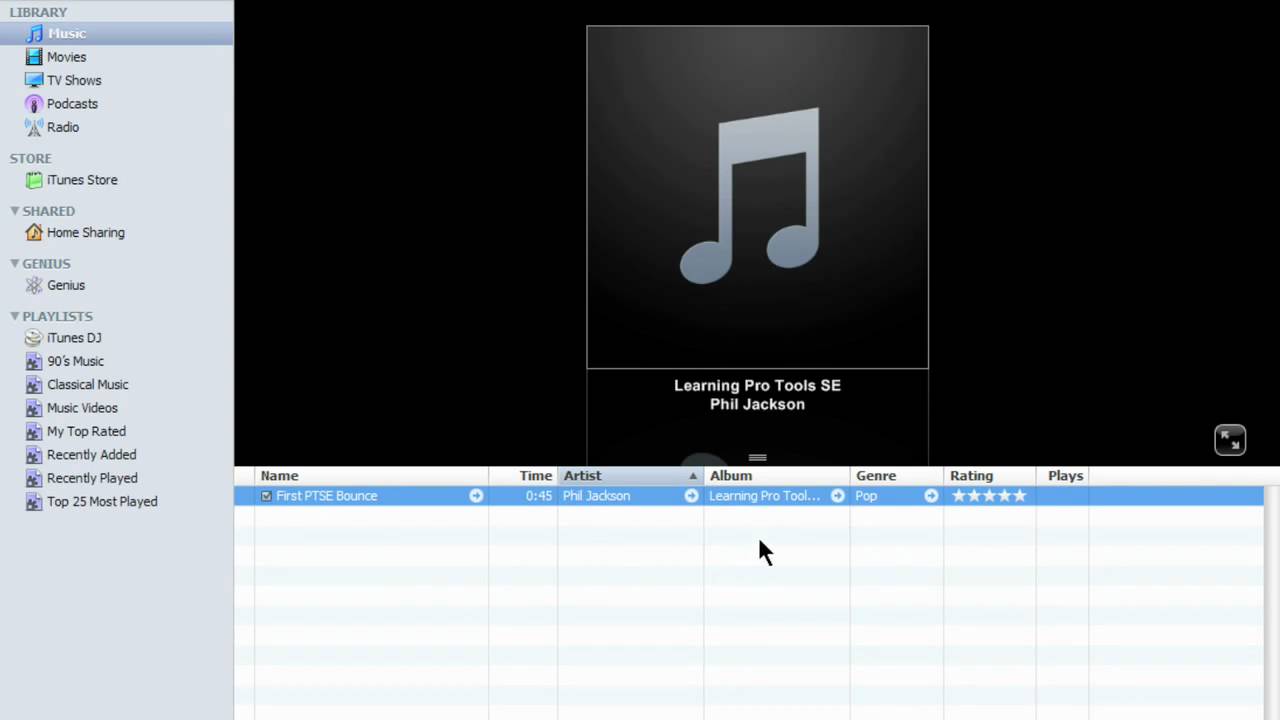Click arrow link next to First PTSE Bounce

476,496
